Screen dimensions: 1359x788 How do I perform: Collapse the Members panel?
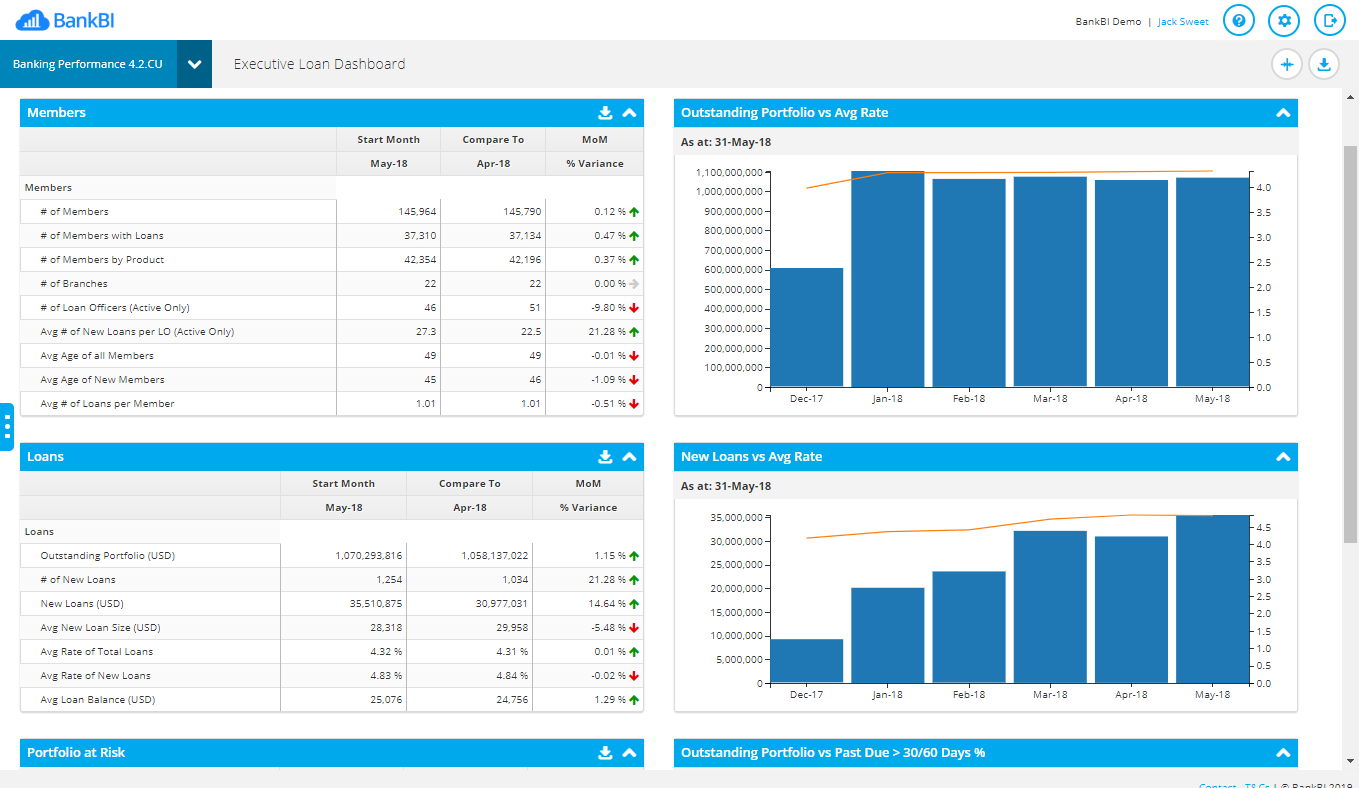click(x=630, y=112)
